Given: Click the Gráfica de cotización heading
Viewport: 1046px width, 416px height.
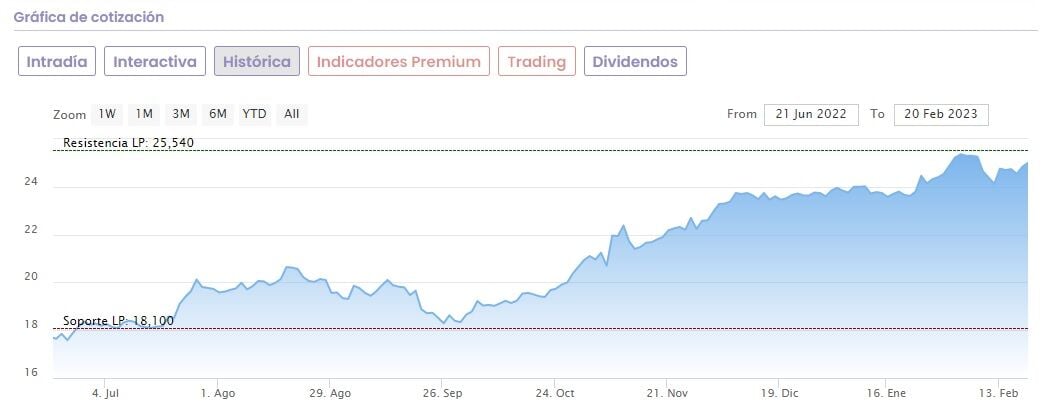Looking at the screenshot, I should point(89,17).
